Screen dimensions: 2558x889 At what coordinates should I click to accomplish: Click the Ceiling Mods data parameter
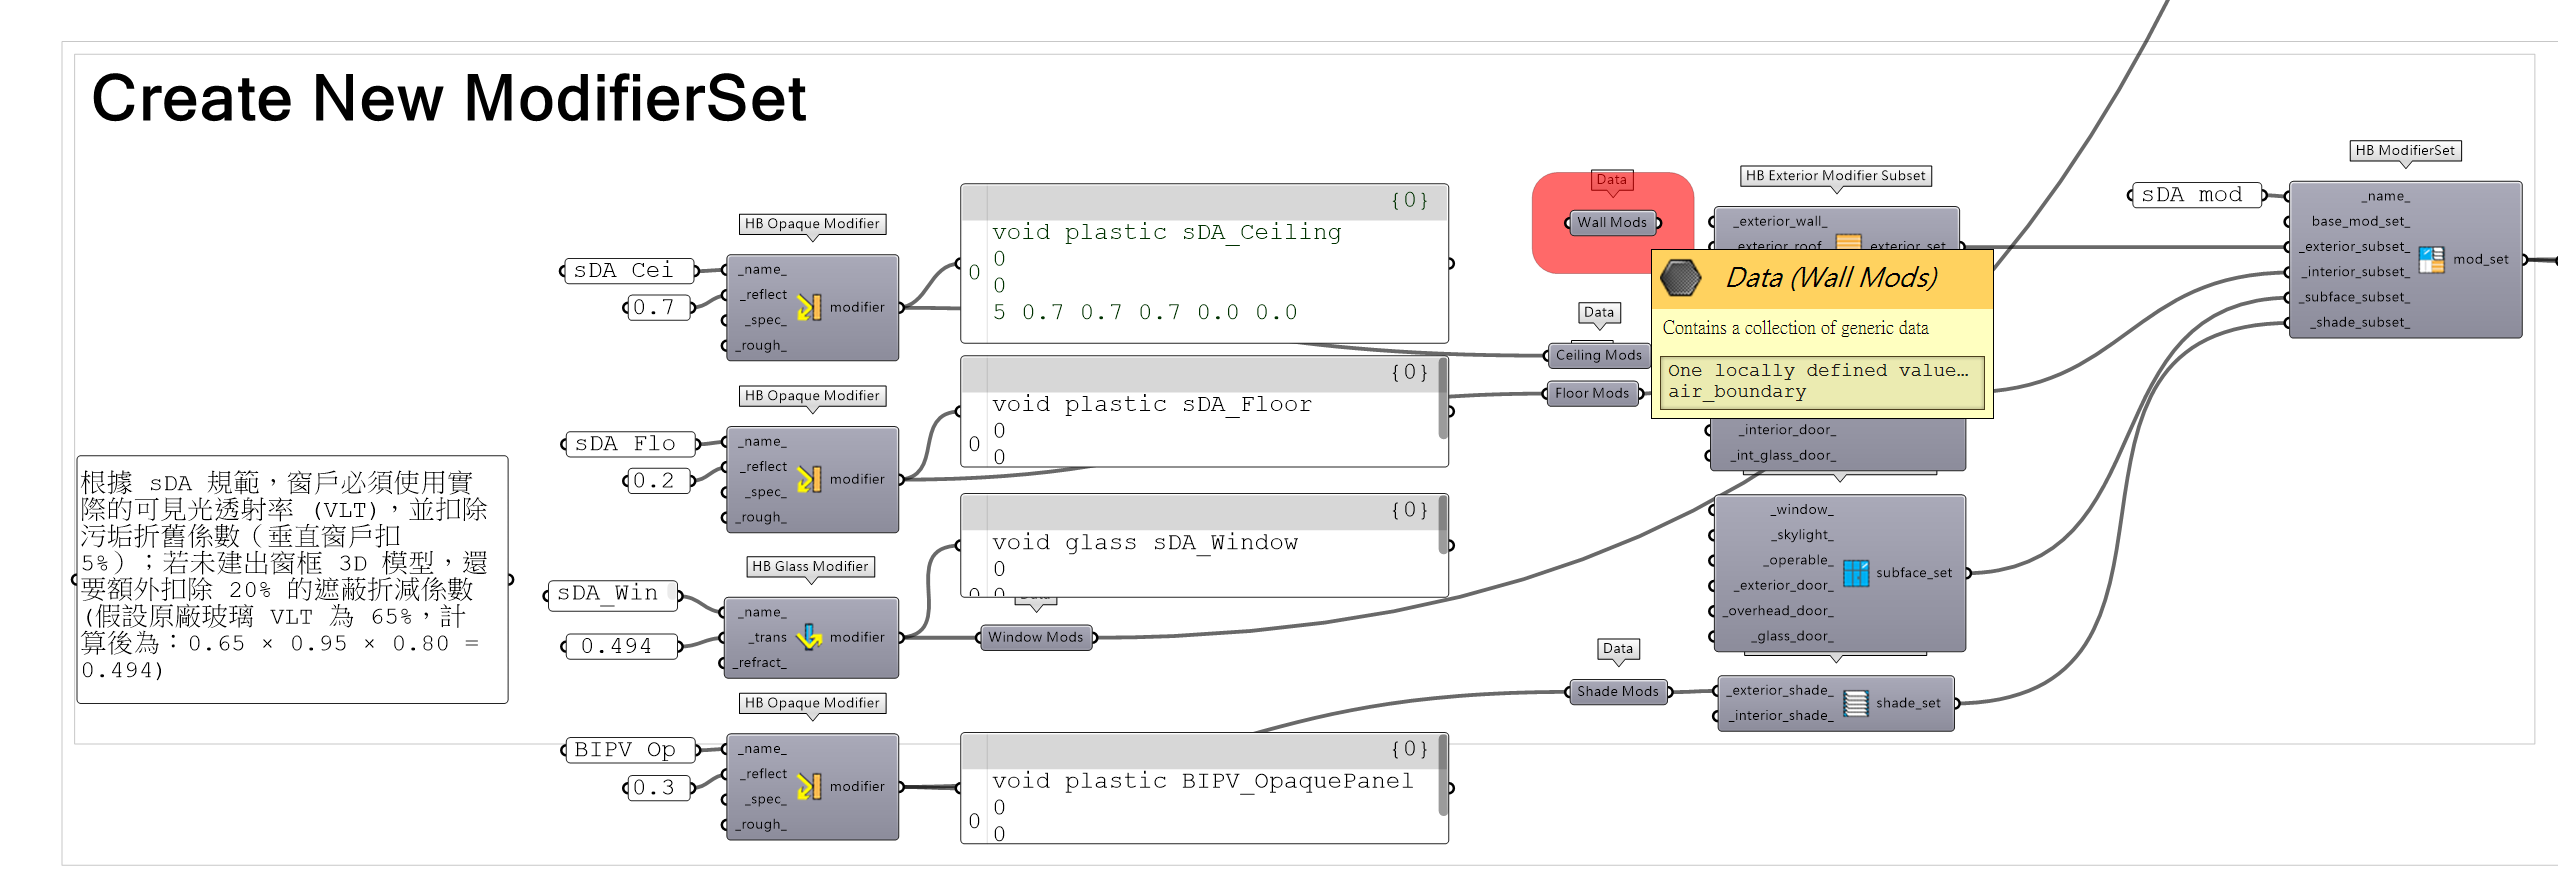tap(1598, 355)
